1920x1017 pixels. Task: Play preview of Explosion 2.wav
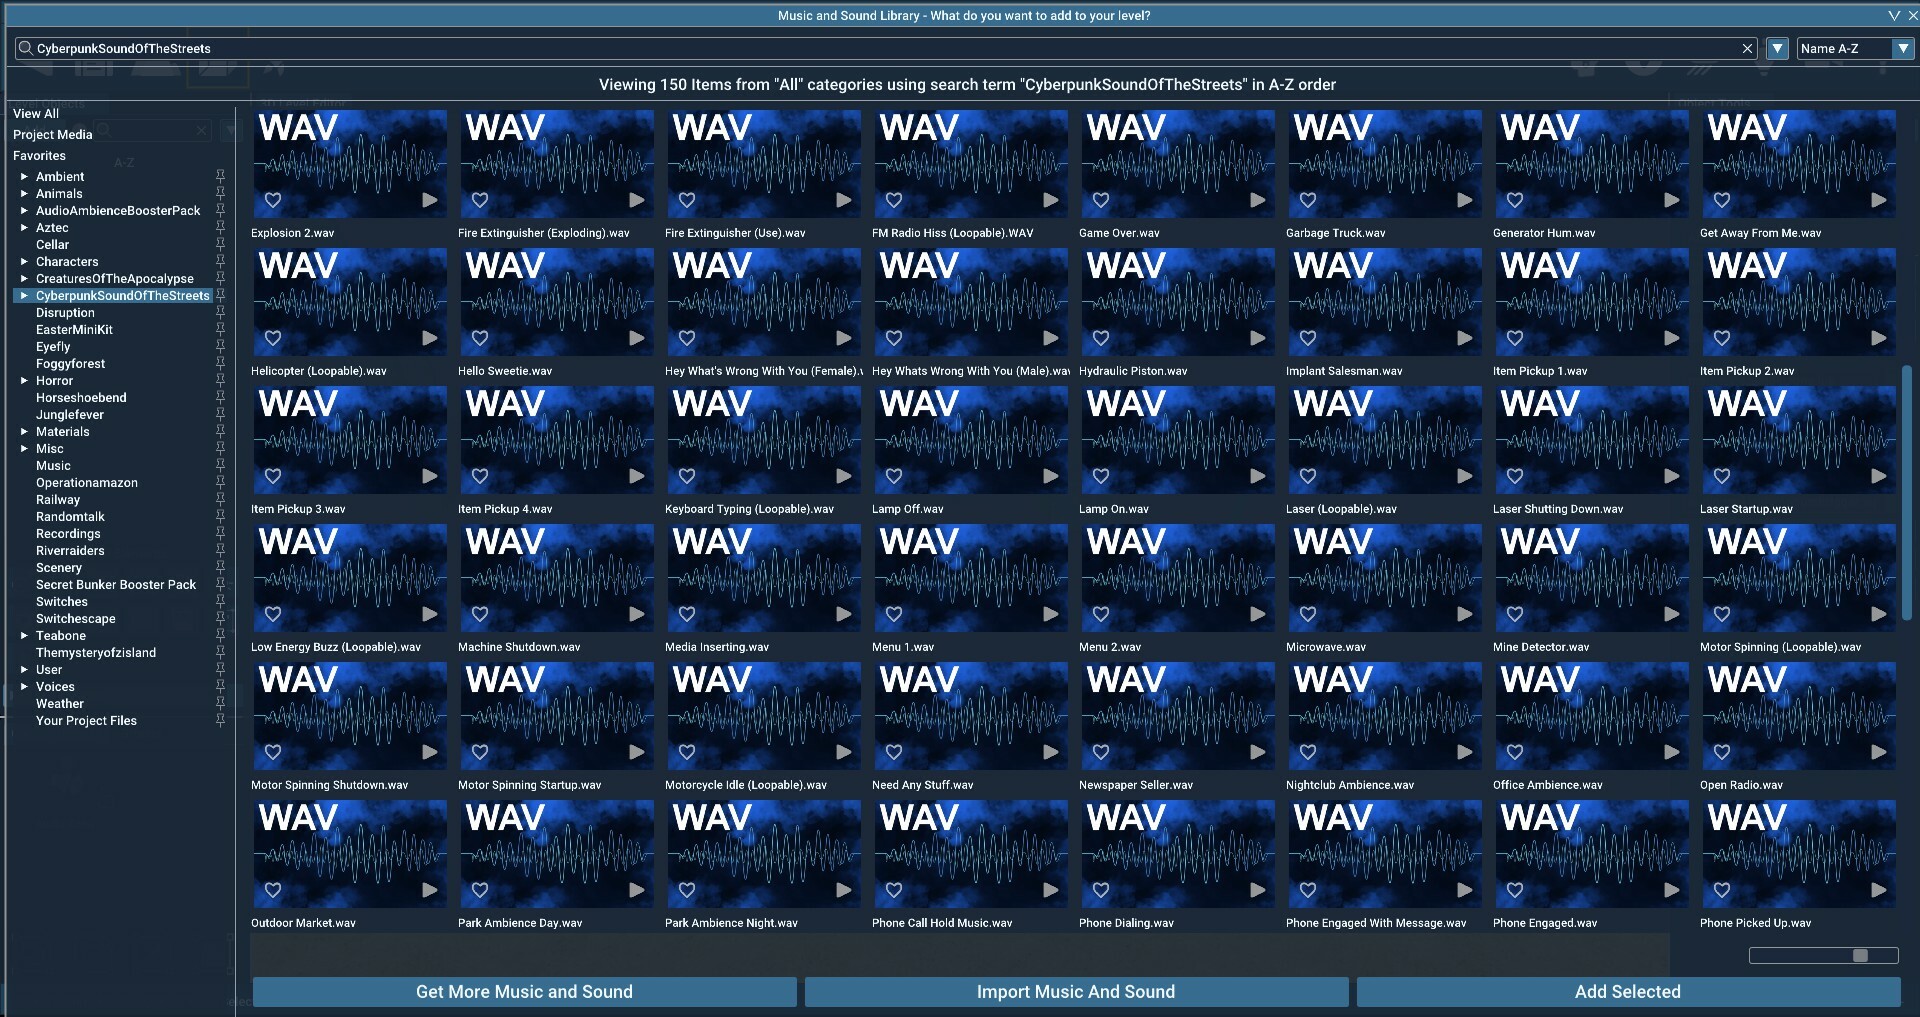(430, 200)
